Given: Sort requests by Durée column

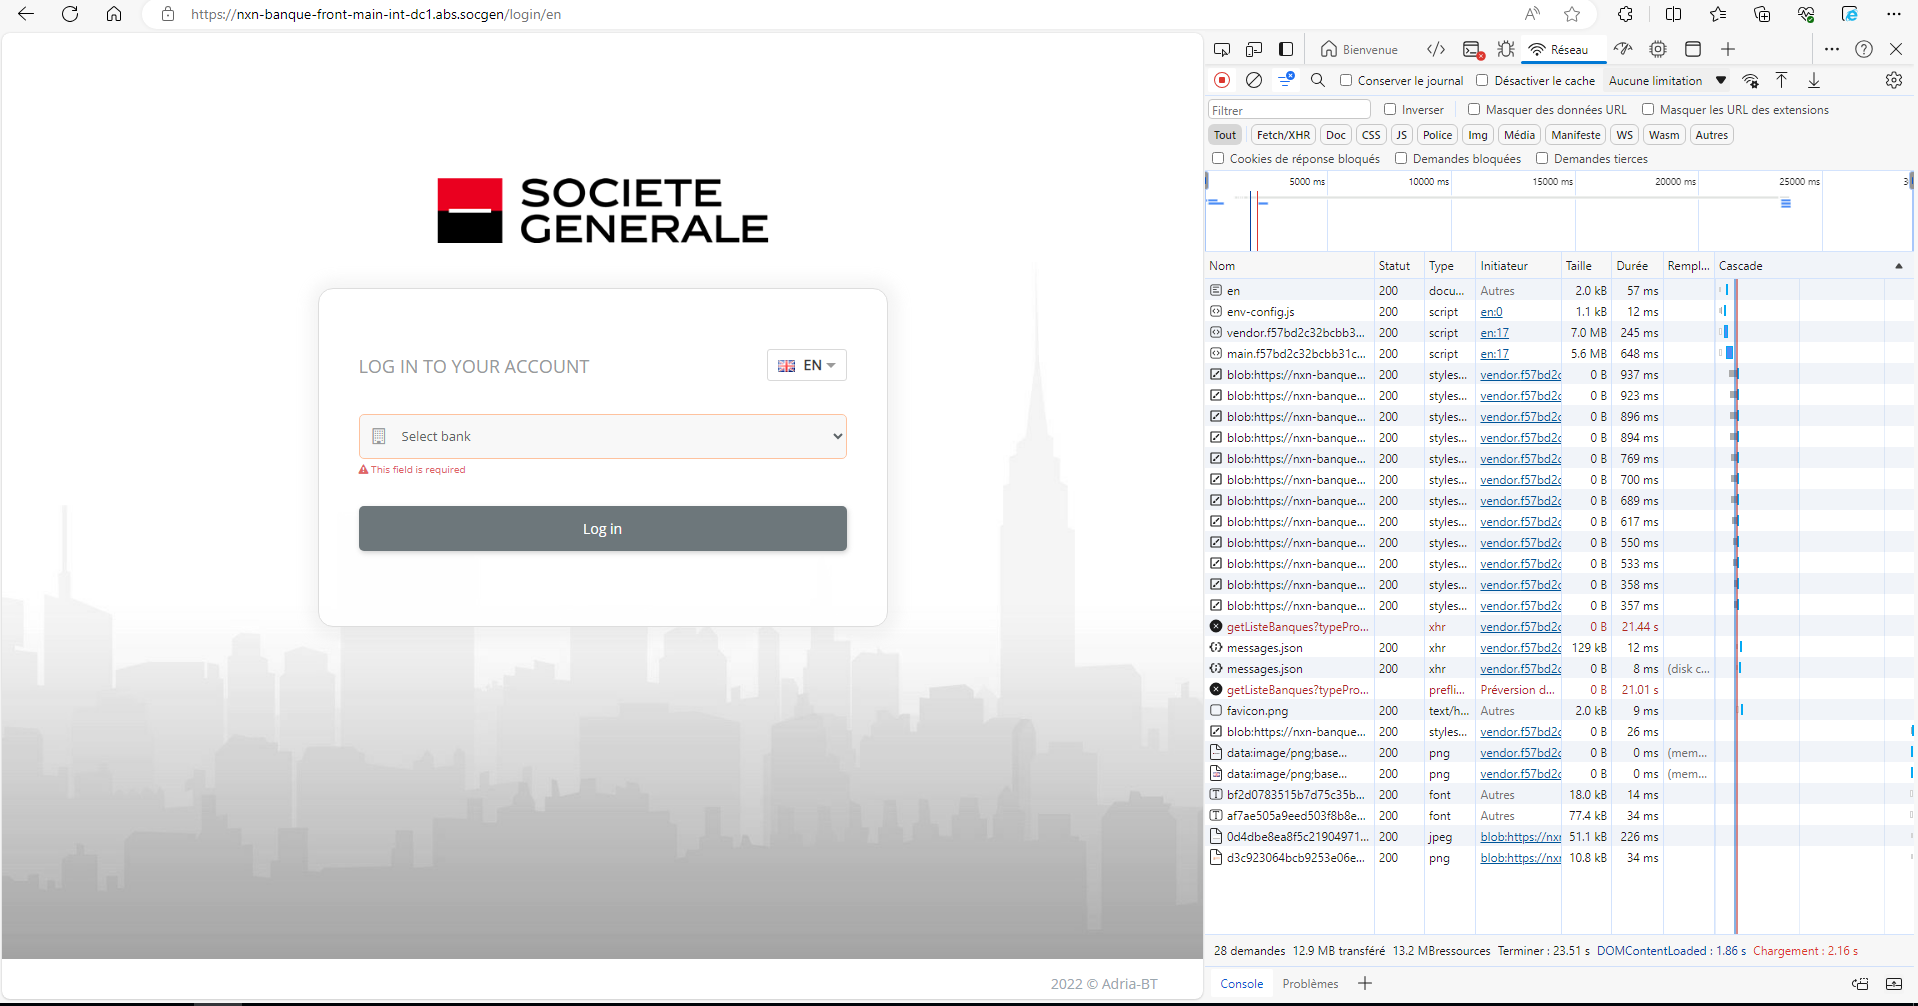Looking at the screenshot, I should point(1637,266).
